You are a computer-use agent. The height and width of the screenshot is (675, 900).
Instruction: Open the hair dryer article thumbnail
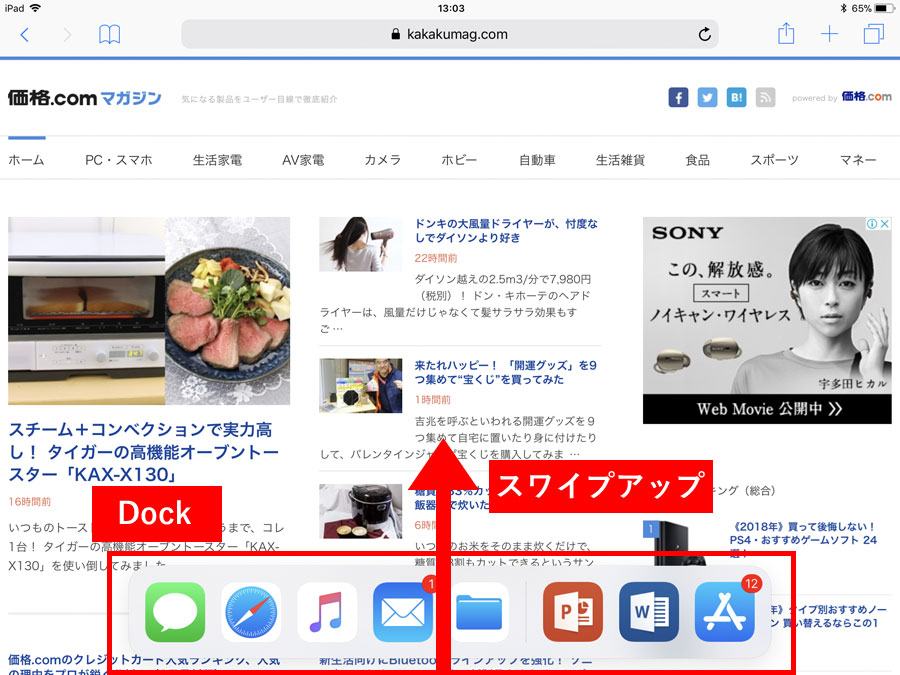(x=360, y=244)
